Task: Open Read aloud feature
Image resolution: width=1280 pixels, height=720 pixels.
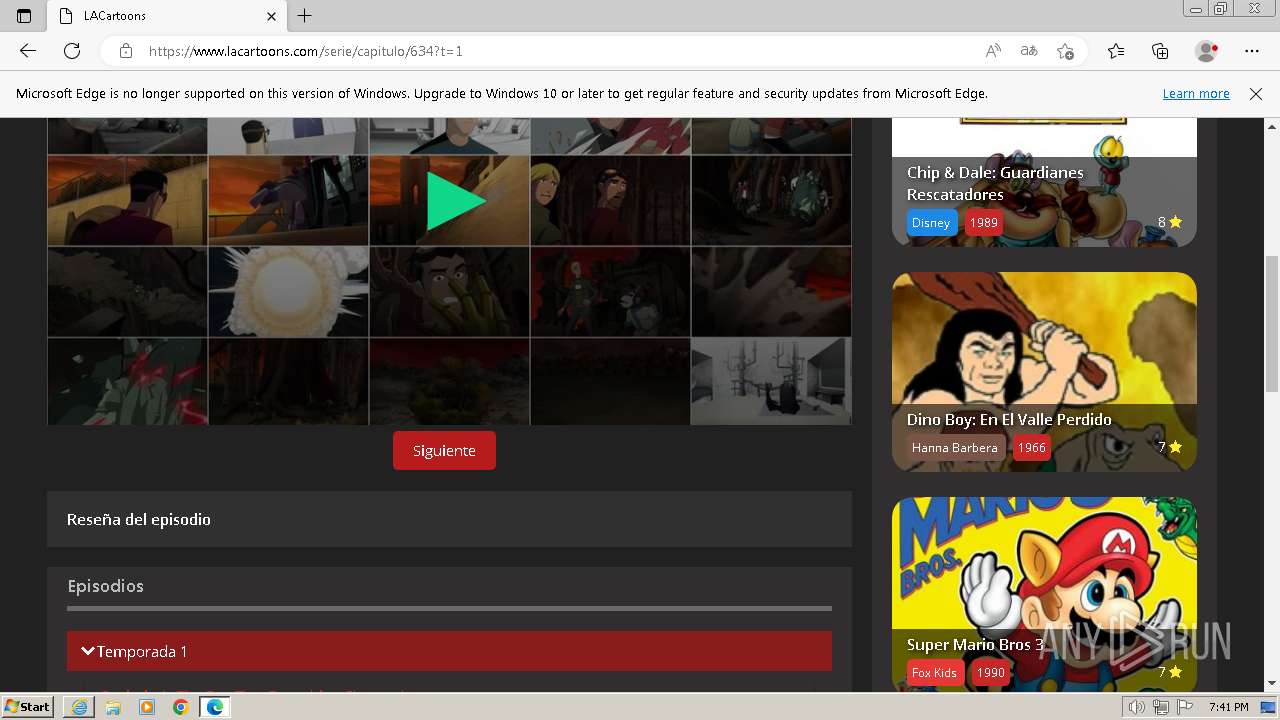Action: [x=993, y=51]
